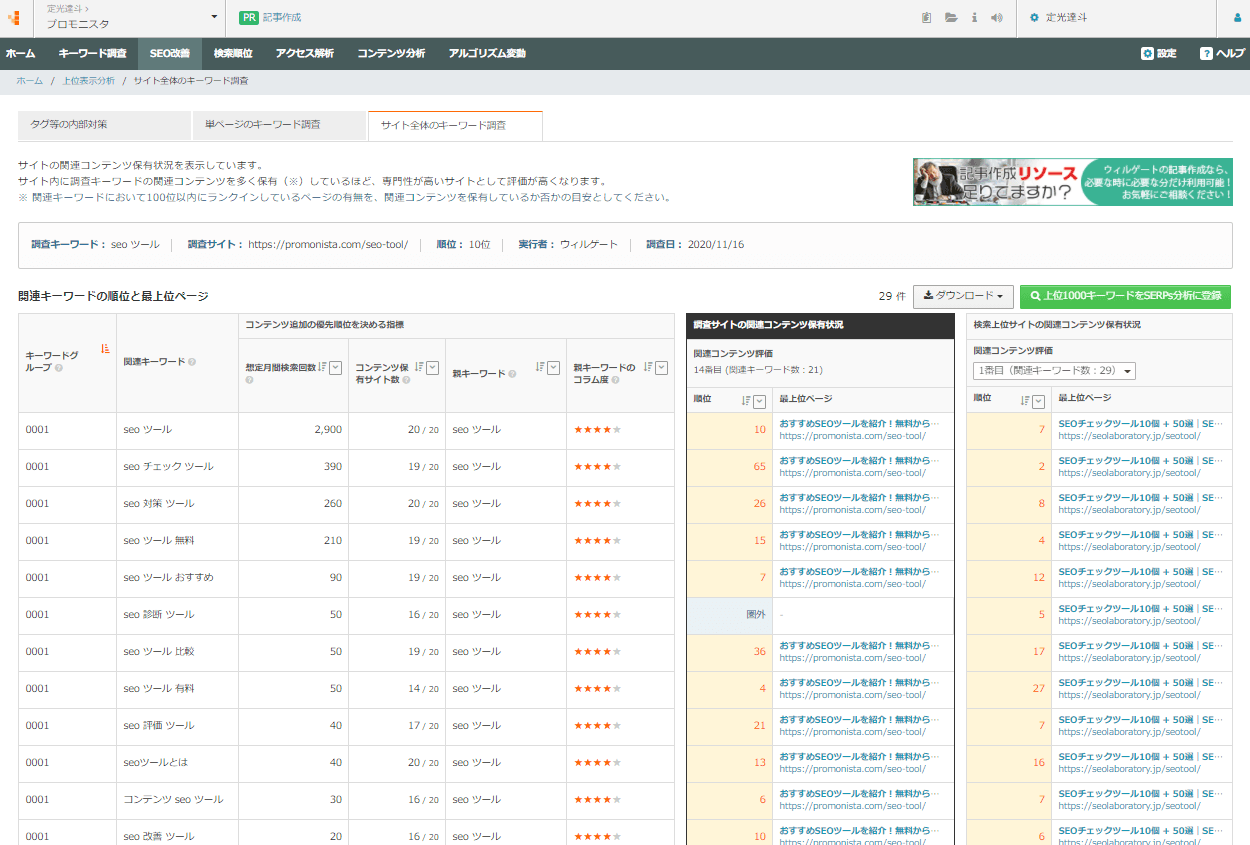Open filter dropdown for コンテンツ保有サイト数 column

pyautogui.click(x=433, y=367)
